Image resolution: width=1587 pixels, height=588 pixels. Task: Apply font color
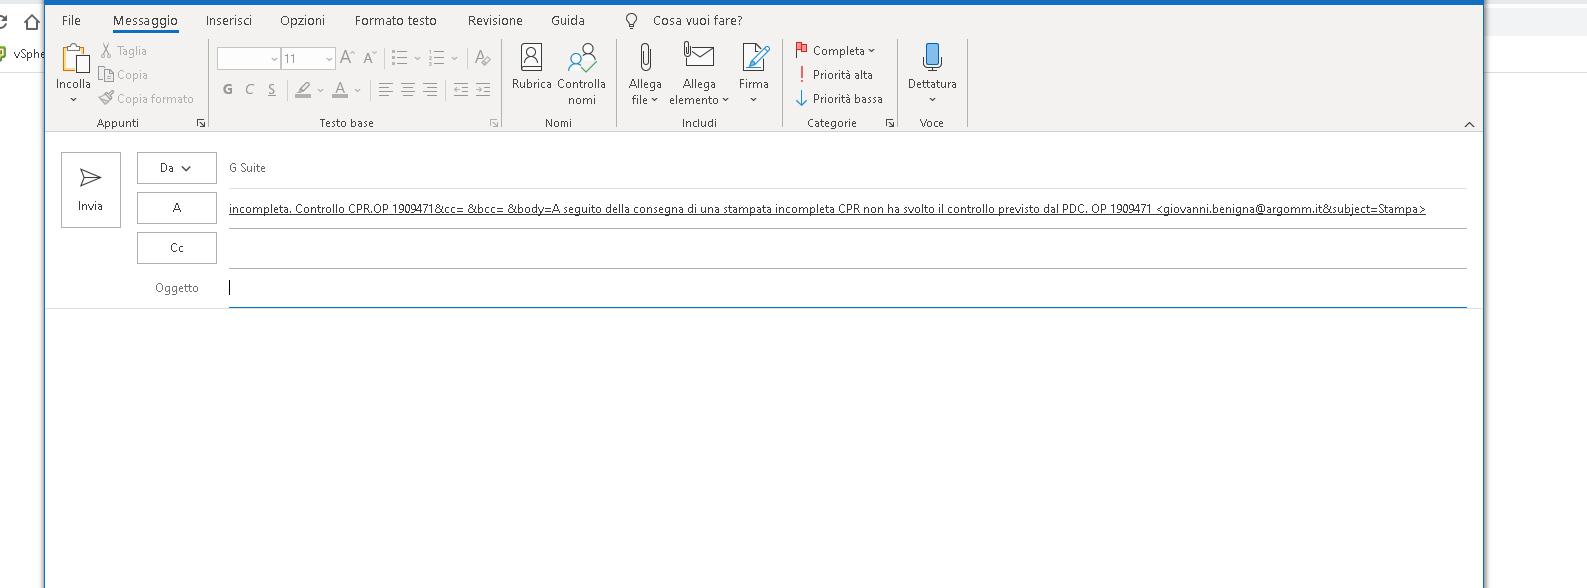340,89
